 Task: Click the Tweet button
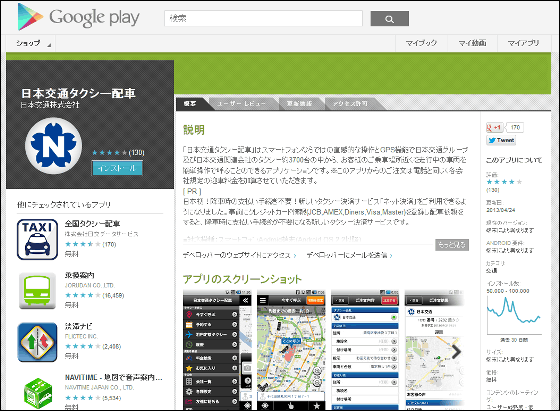[x=501, y=140]
